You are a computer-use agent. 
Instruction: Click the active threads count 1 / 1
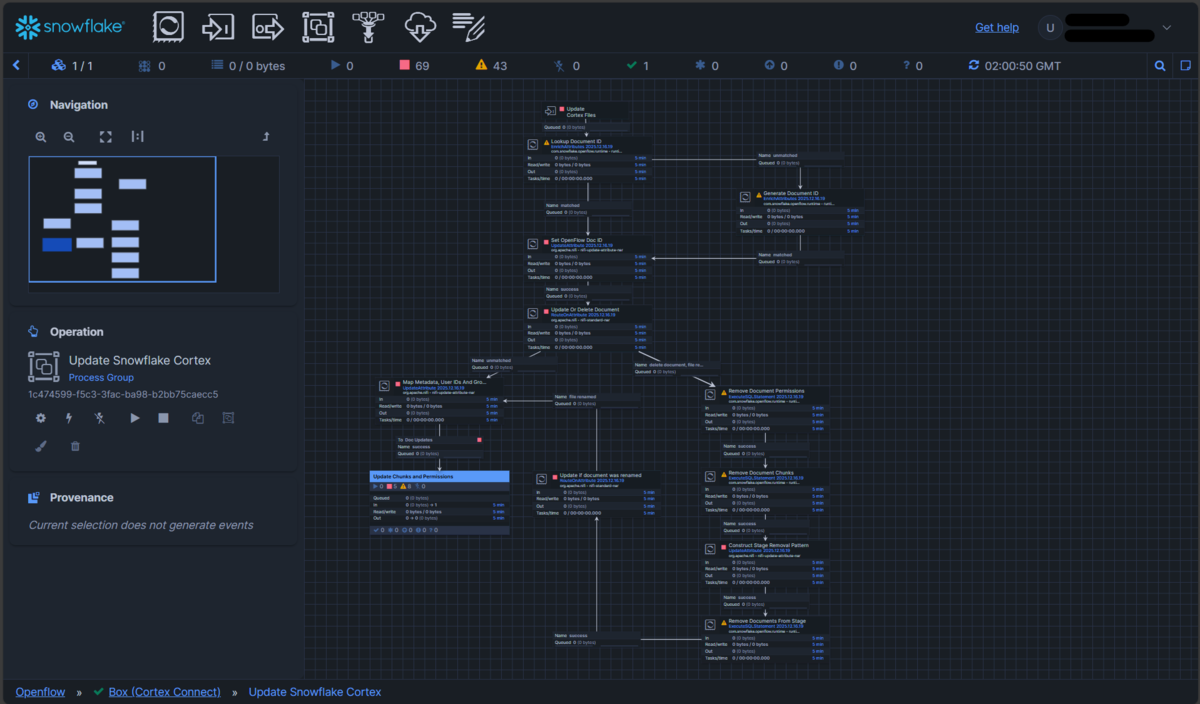[x=73, y=66]
